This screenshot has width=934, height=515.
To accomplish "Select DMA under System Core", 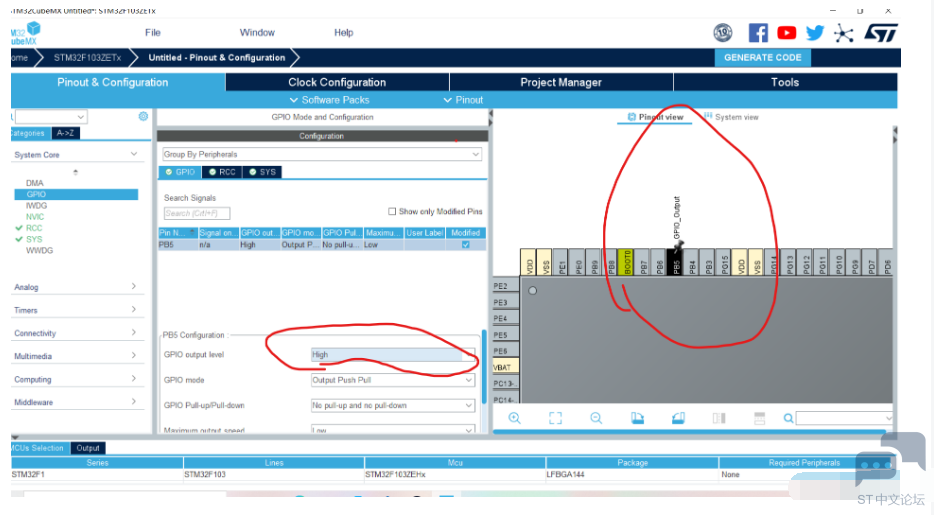I will point(35,183).
